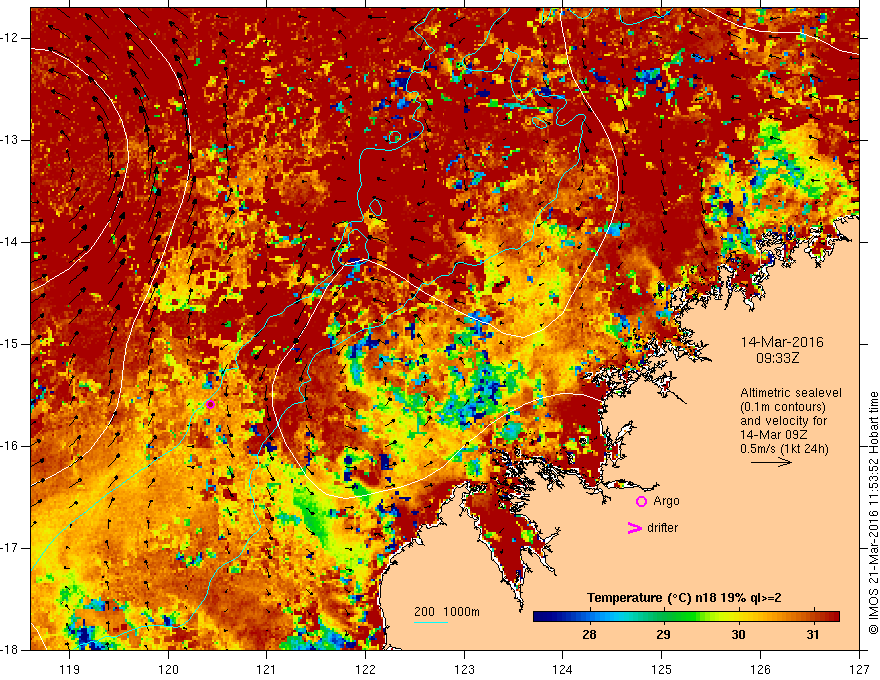This screenshot has height=680, width=880.
Task: Click the latitude label -12
Action: click(9, 38)
